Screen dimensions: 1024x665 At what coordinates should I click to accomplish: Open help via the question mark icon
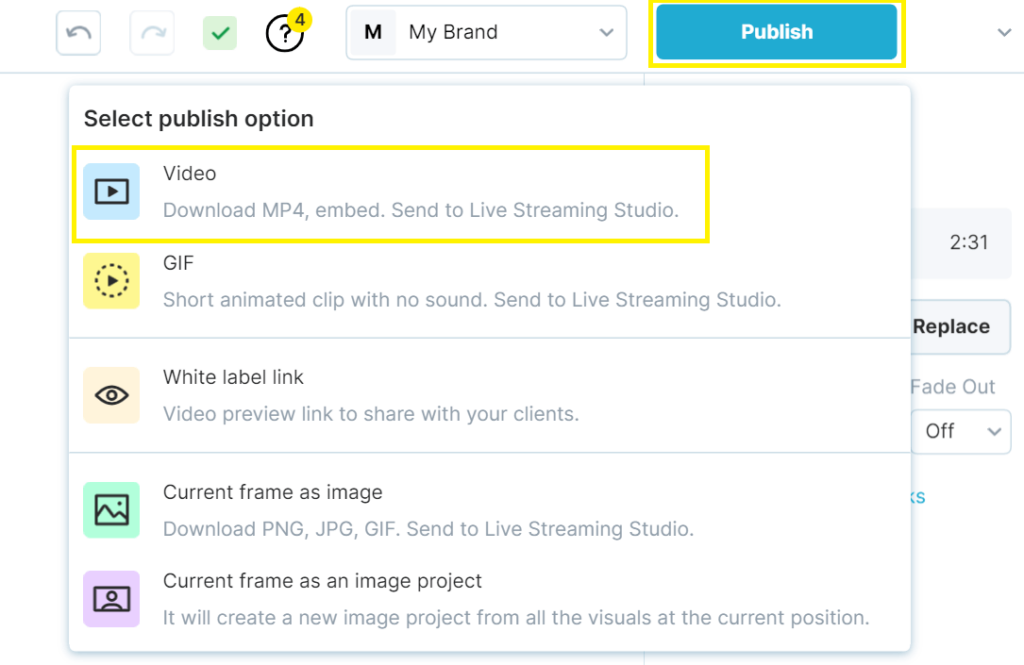283,34
